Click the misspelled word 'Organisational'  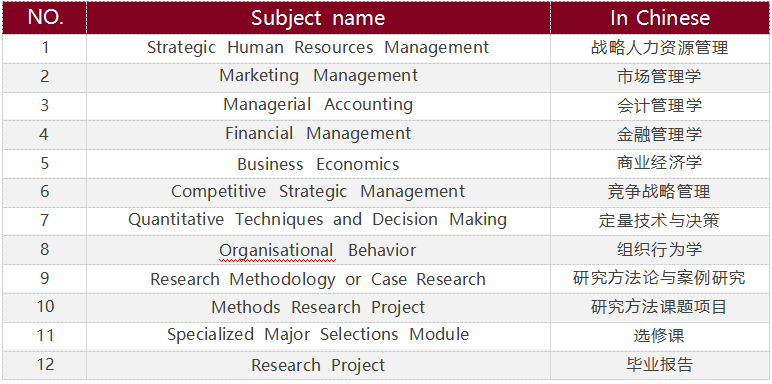click(x=276, y=251)
